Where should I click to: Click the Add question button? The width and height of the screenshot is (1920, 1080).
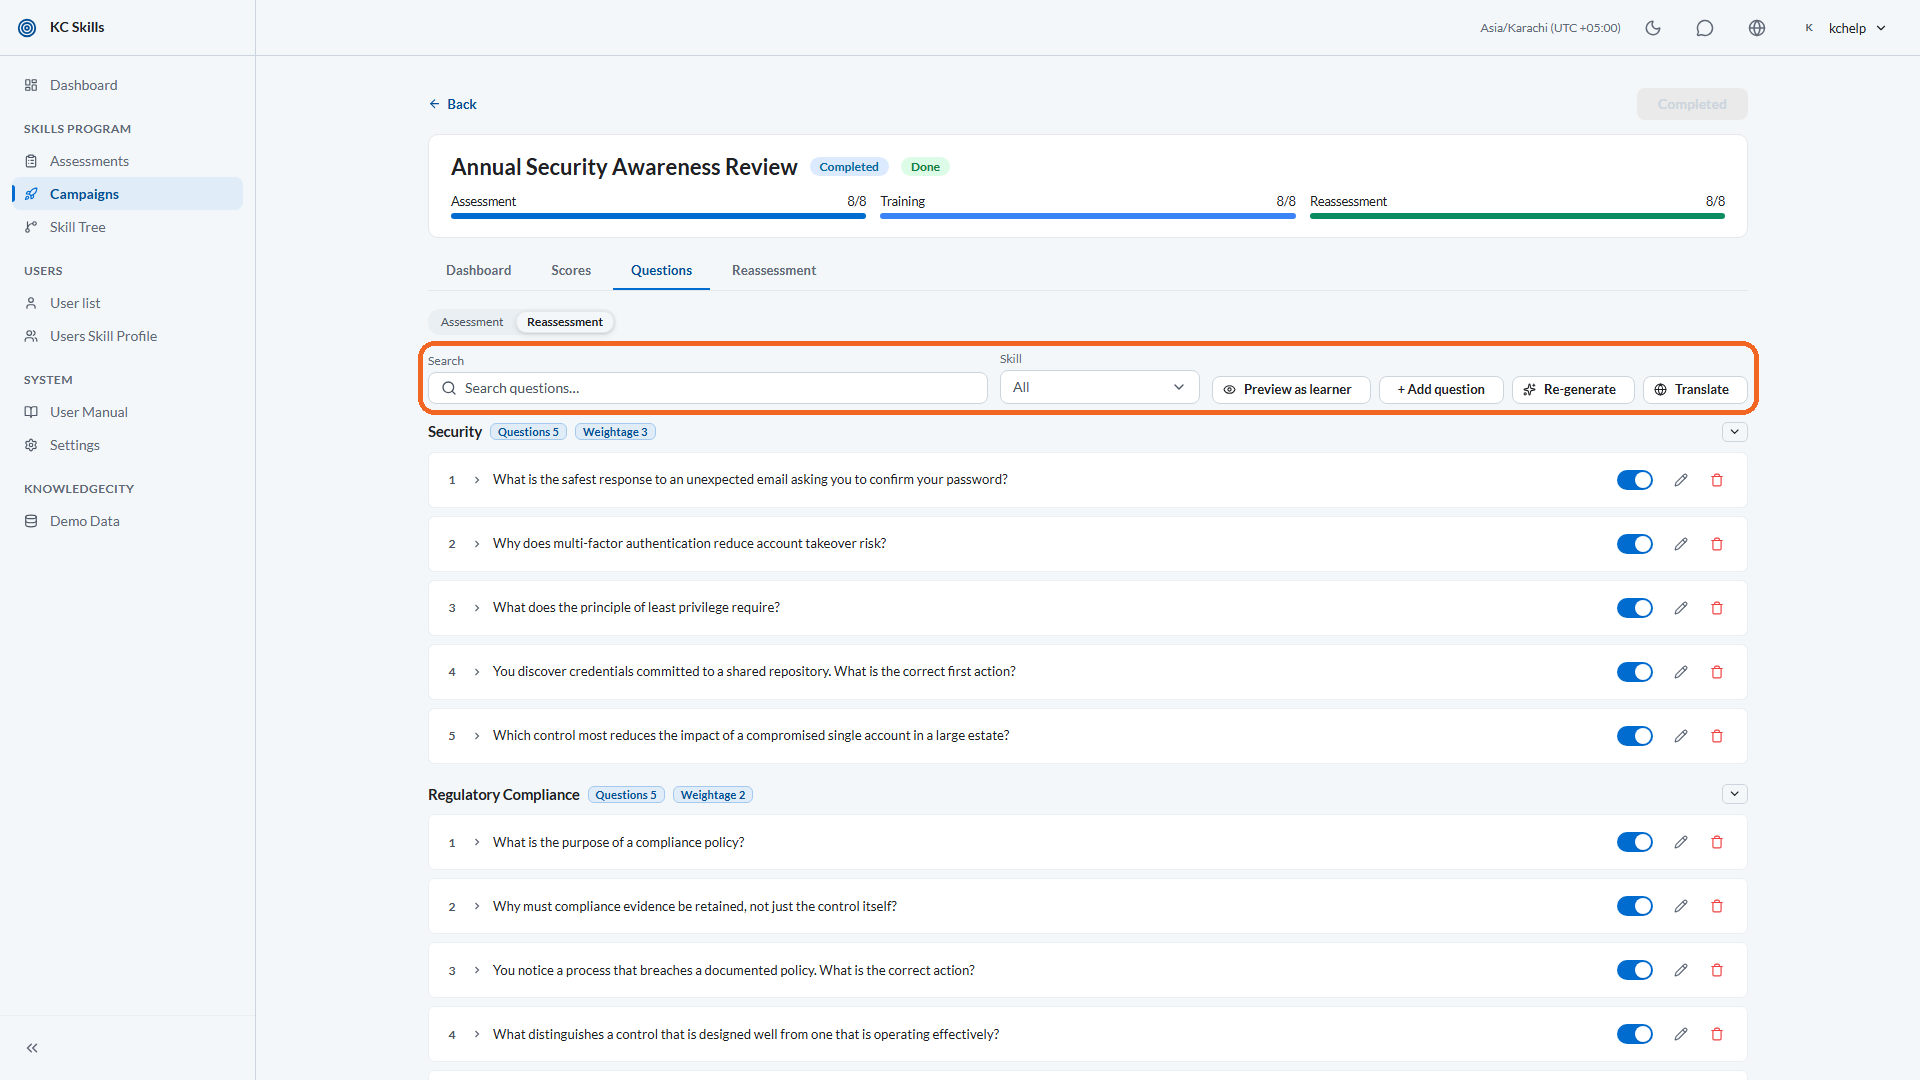pos(1441,390)
